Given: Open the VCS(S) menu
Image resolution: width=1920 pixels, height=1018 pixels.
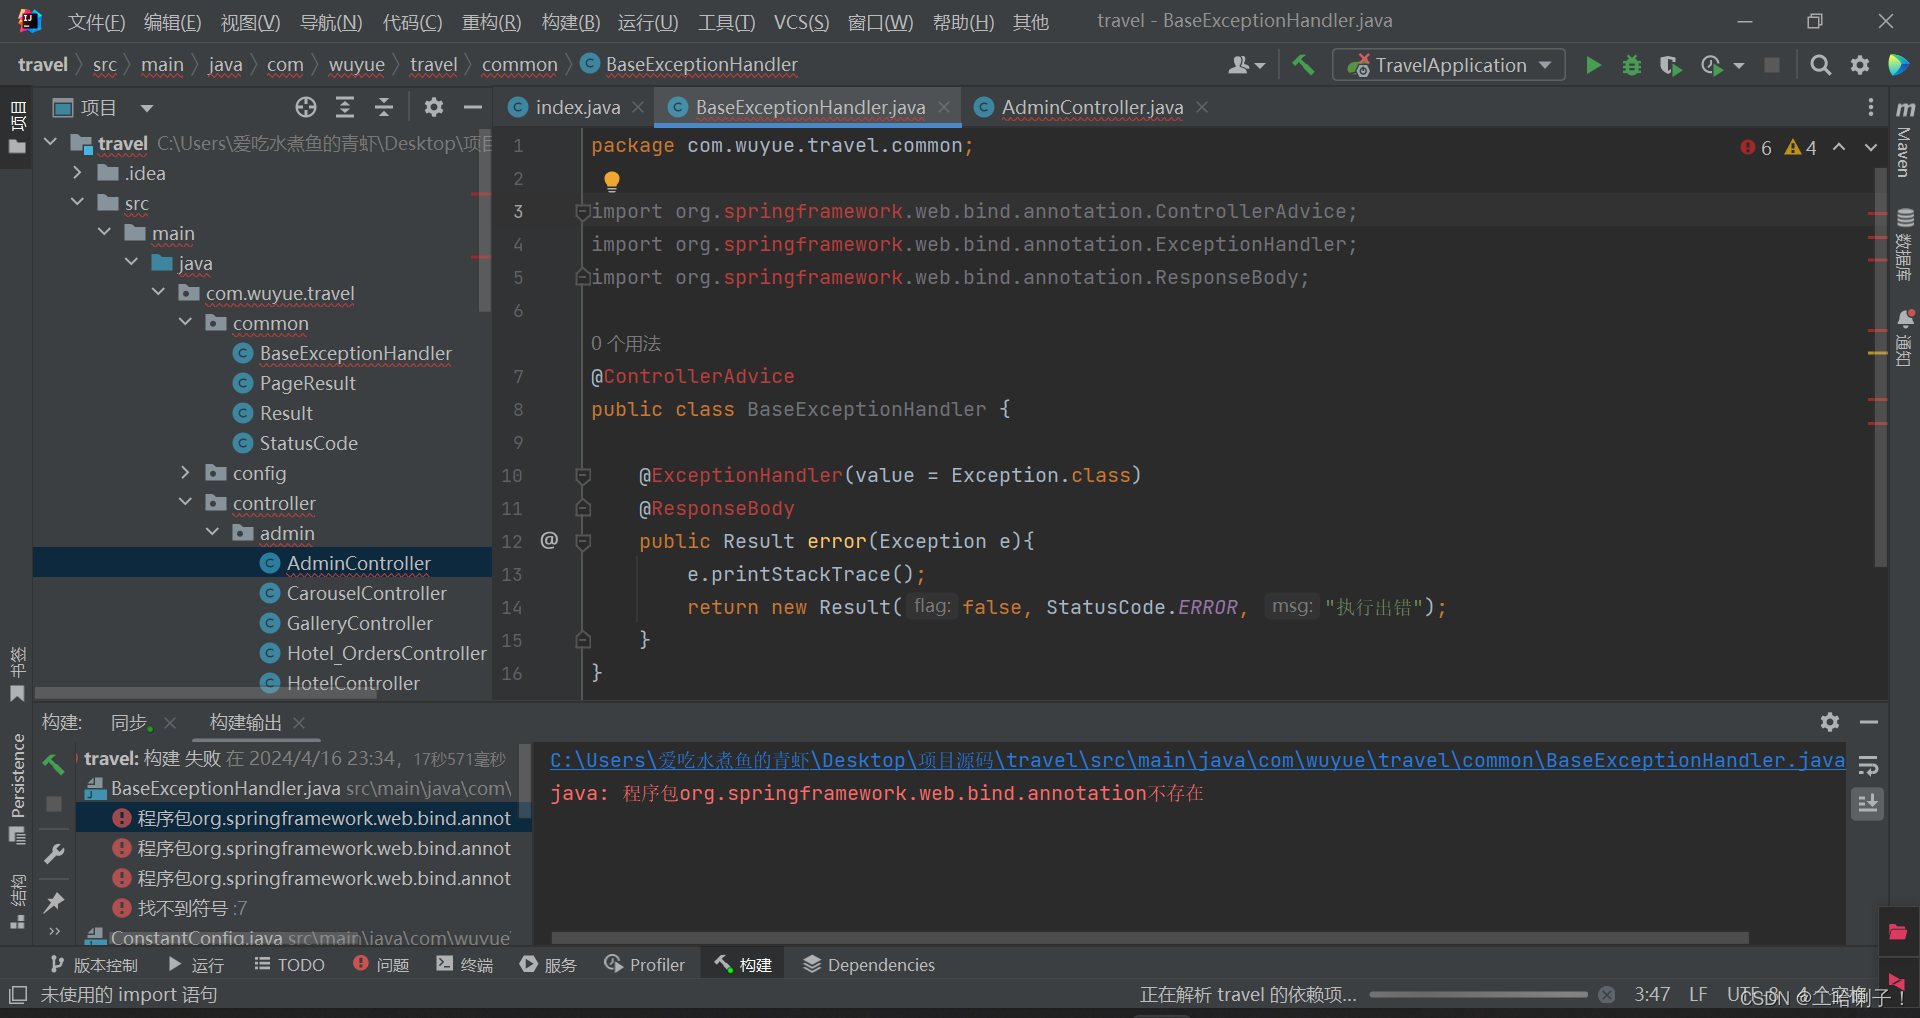Looking at the screenshot, I should [x=801, y=21].
